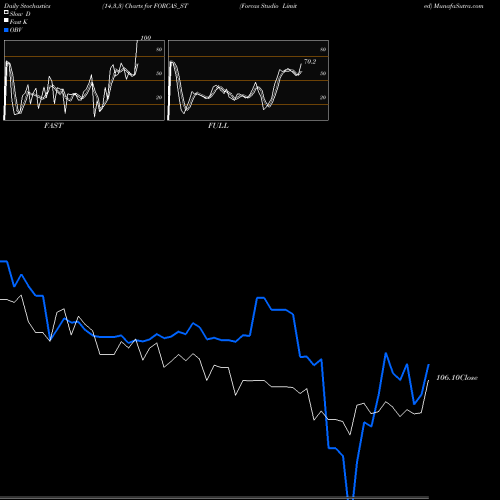Viewport: 500px width, 500px height.
Task: Click the blue OBV legend swatch
Action: (6, 30)
